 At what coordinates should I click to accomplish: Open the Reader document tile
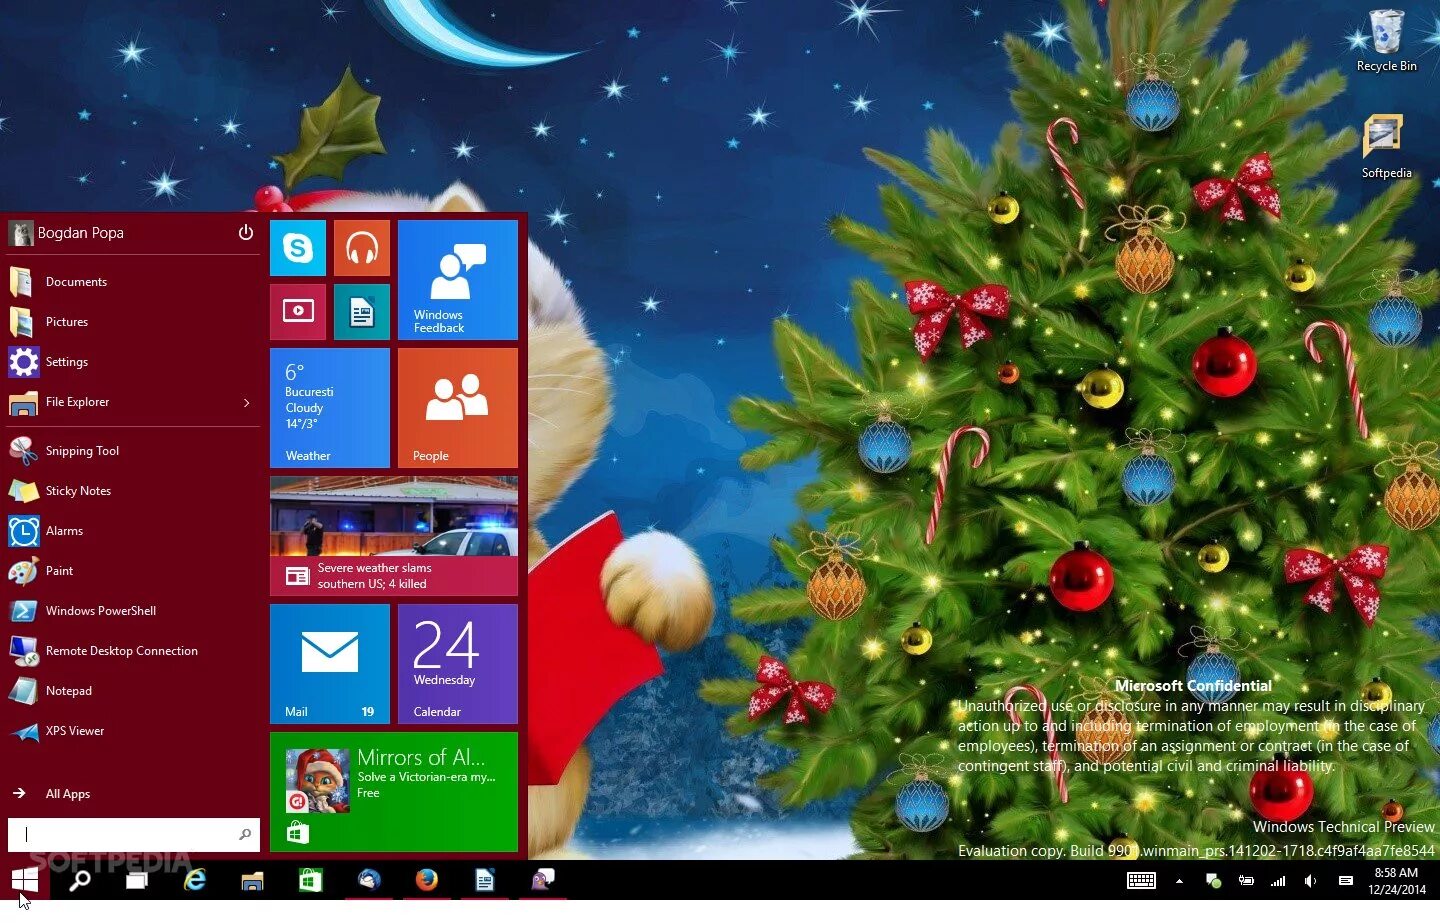362,312
